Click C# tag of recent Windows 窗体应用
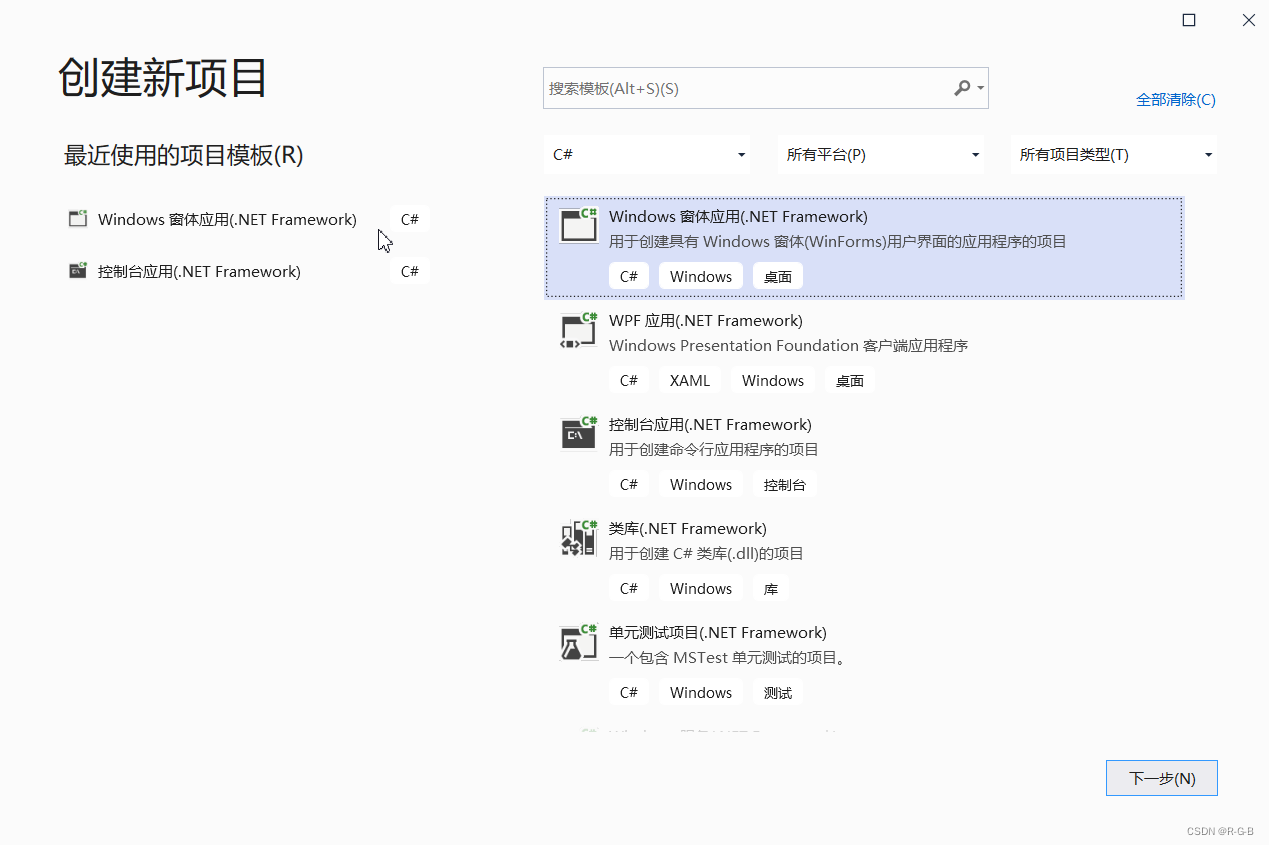 pyautogui.click(x=410, y=219)
